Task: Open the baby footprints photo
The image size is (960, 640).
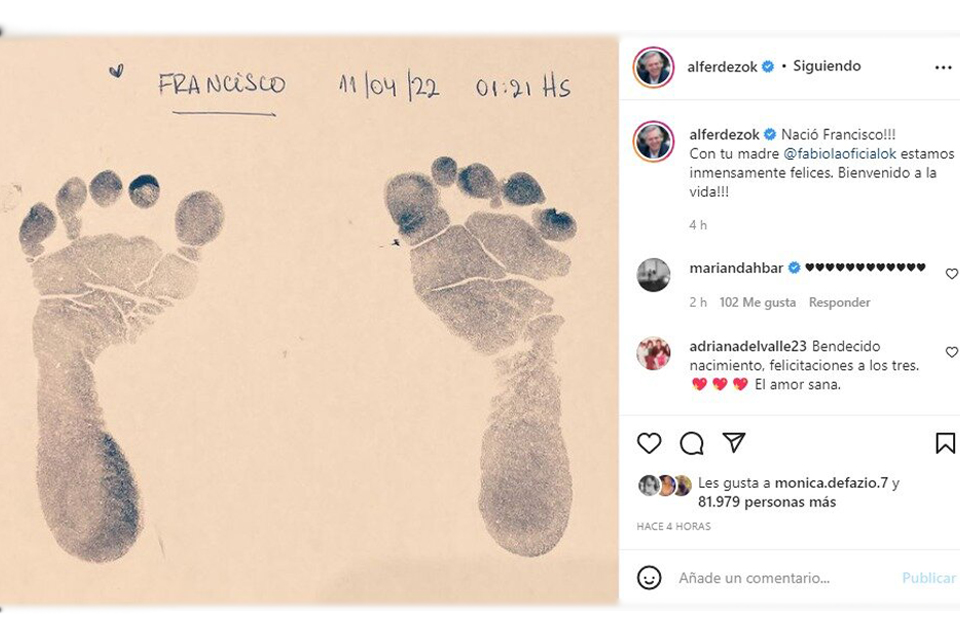Action: (309, 322)
